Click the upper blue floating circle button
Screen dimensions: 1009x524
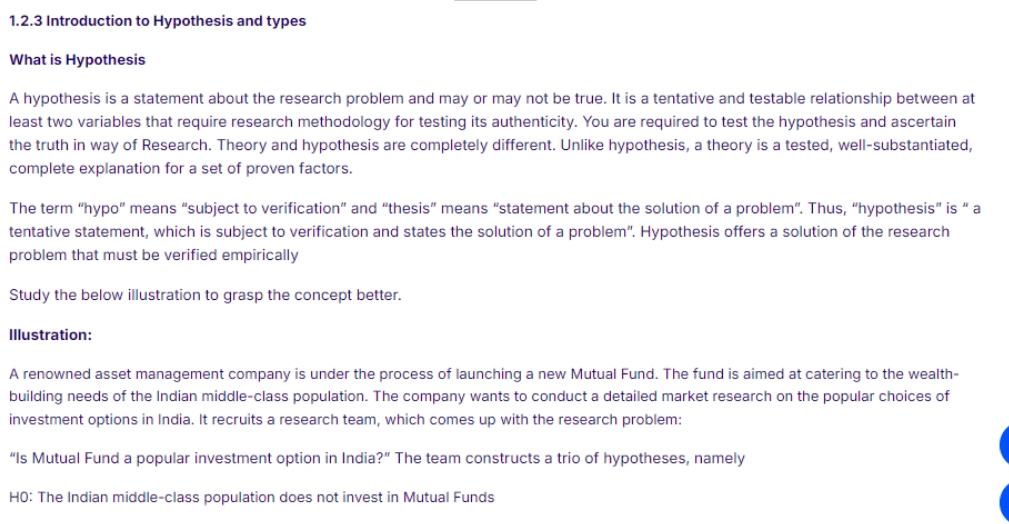pos(1004,444)
